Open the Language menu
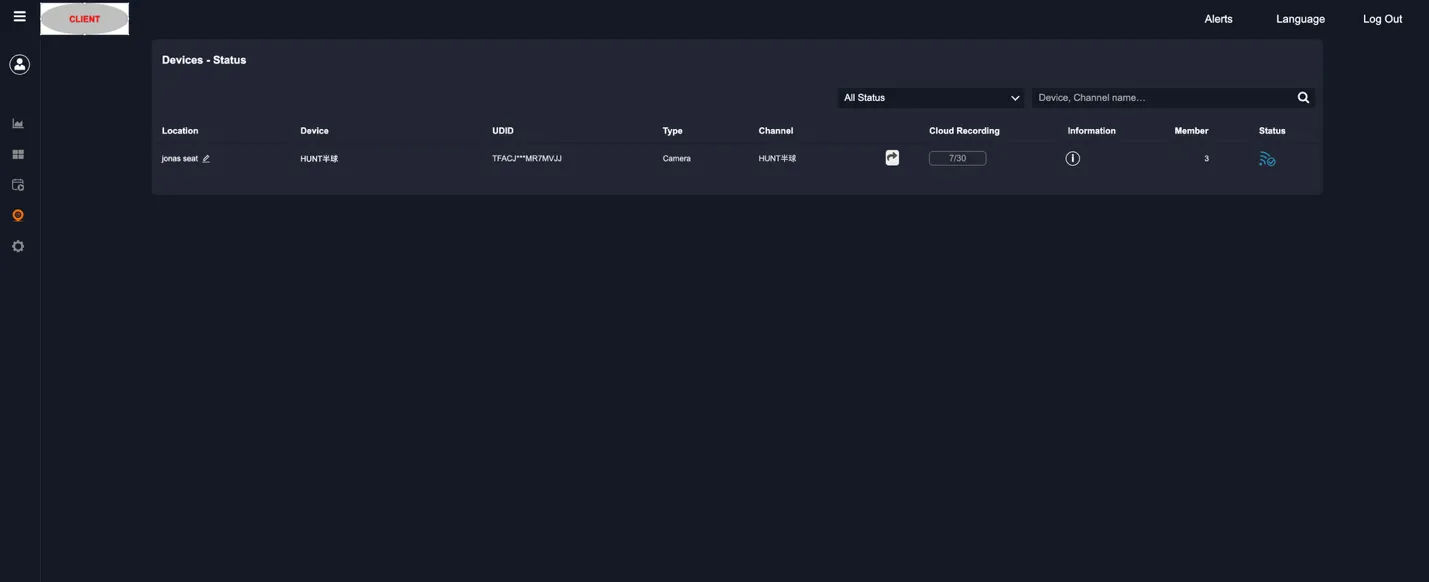Viewport: 1429px width, 582px height. coord(1299,18)
